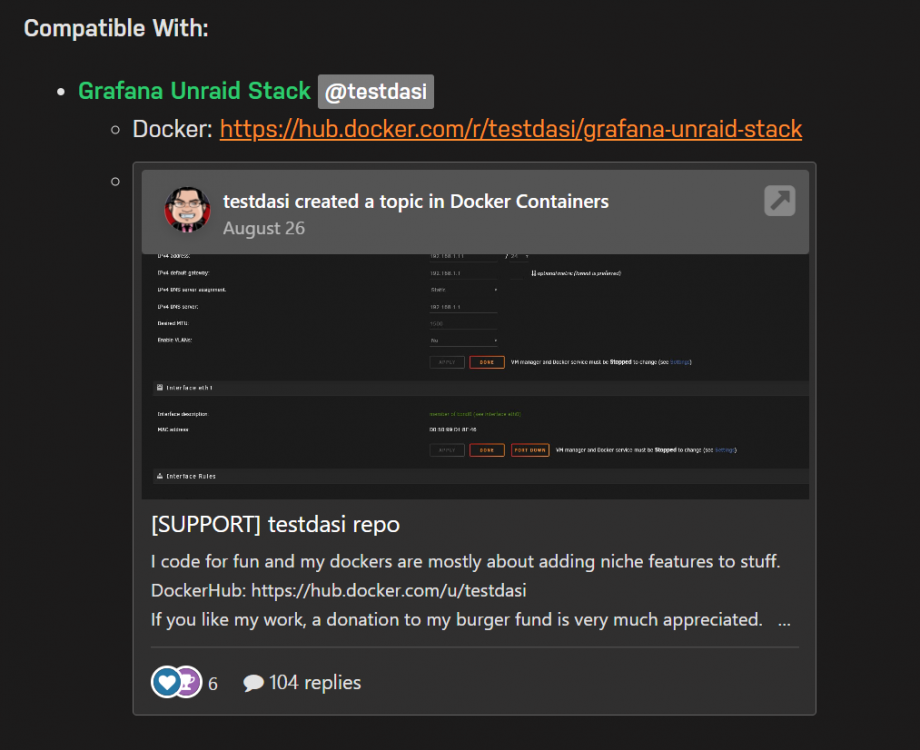Click the 'I code for fun' description line
This screenshot has height=750, width=920.
pos(465,562)
